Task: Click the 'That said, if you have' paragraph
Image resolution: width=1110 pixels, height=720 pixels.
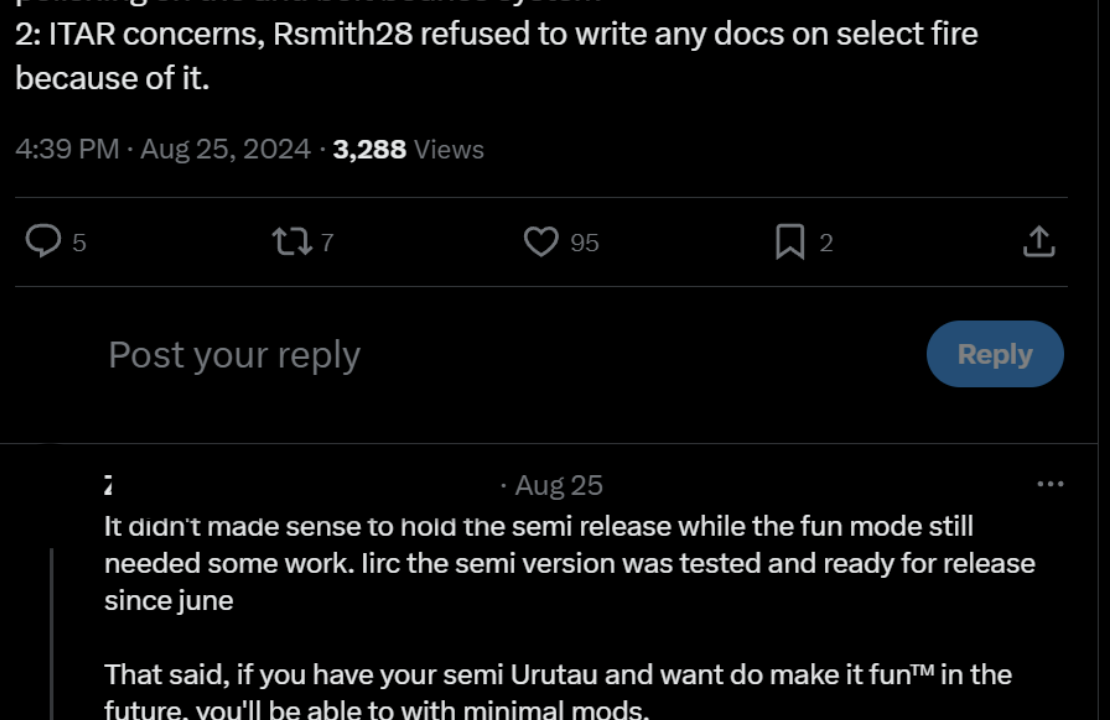Action: pos(558,690)
